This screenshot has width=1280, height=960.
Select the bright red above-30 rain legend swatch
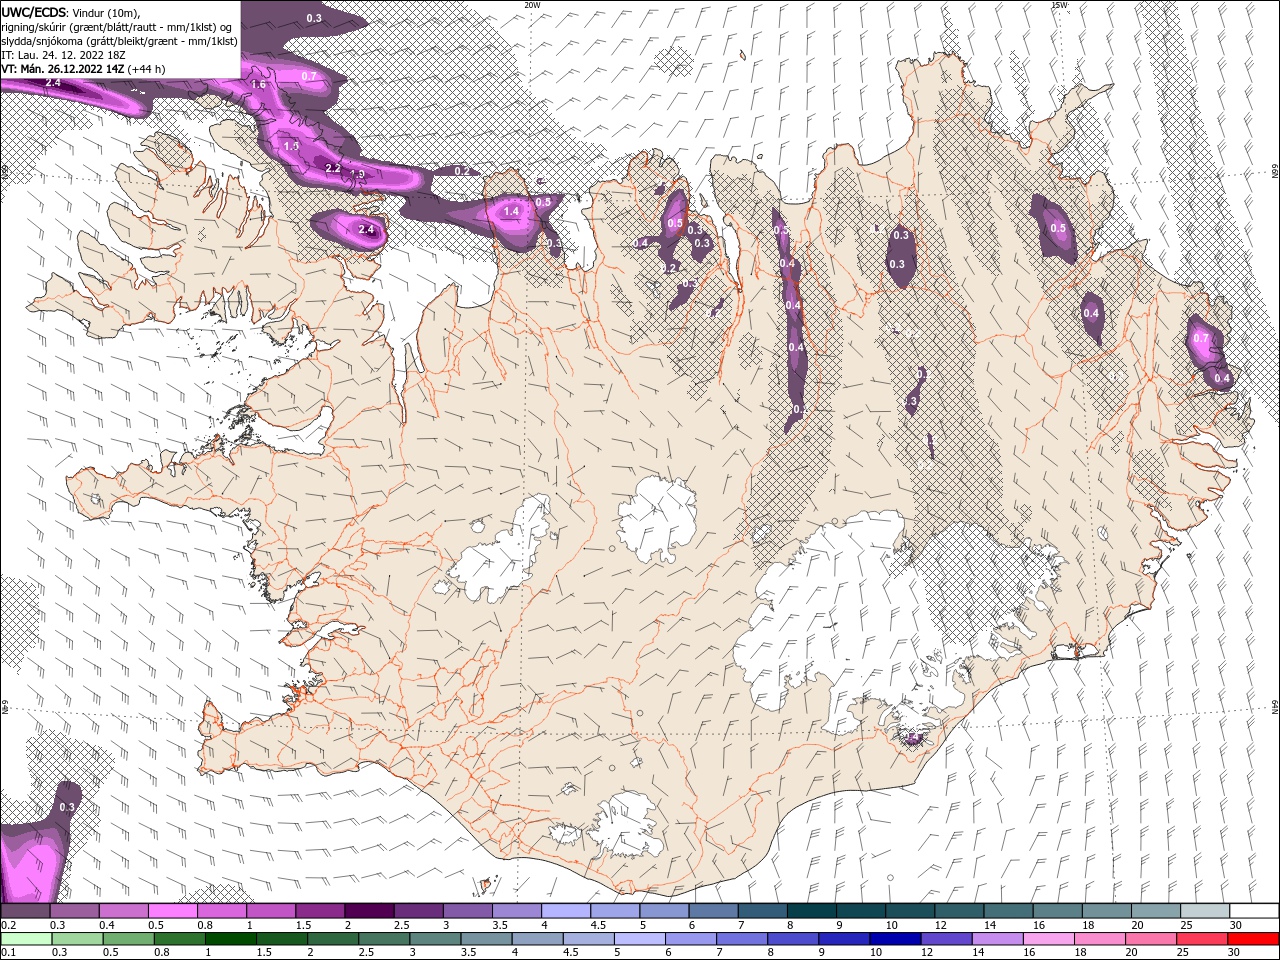point(1253,939)
